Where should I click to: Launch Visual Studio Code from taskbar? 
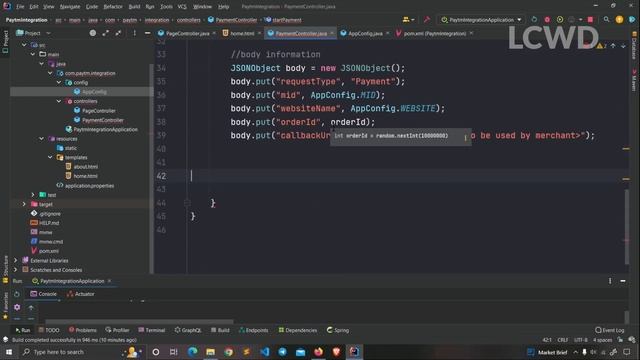[x=264, y=352]
